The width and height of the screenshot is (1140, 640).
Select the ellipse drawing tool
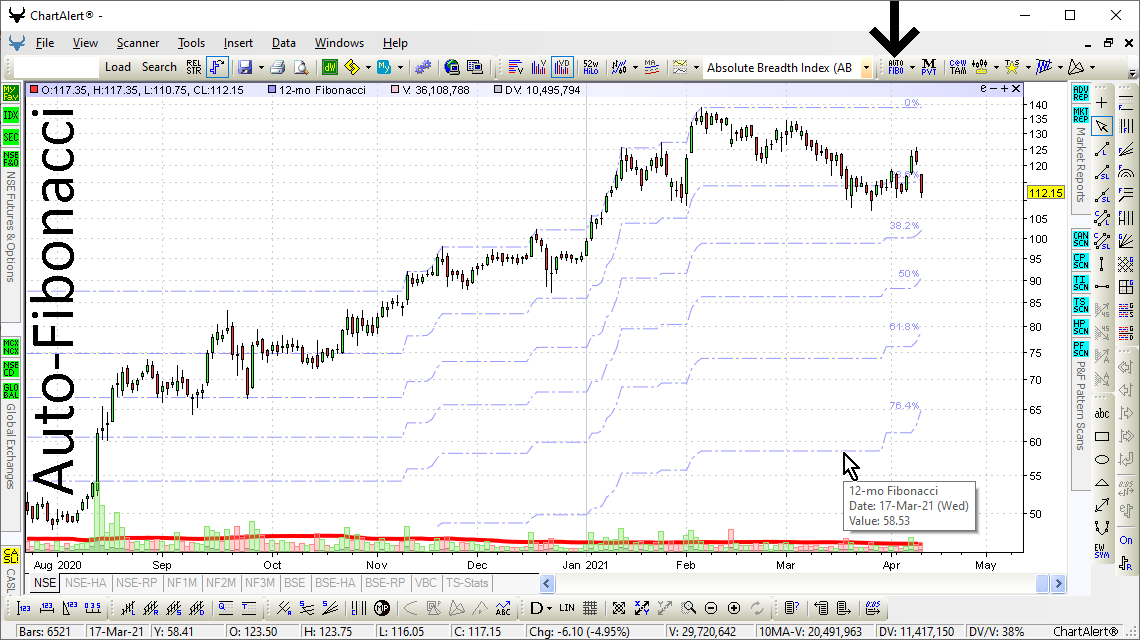(x=1102, y=459)
